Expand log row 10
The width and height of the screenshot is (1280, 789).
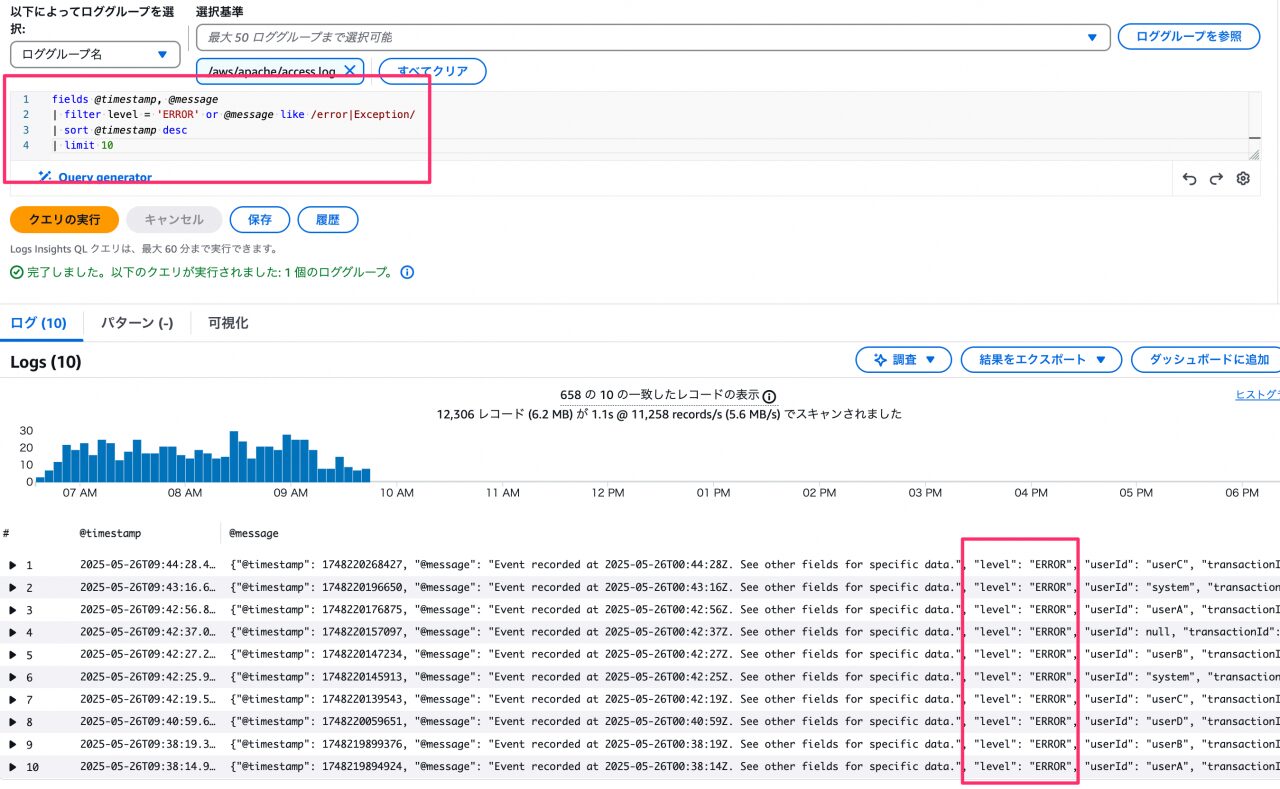[13, 767]
